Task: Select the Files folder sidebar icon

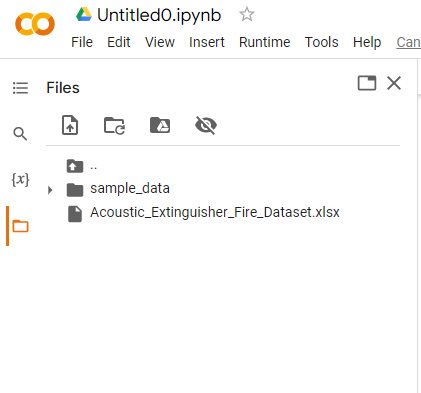Action: point(20,226)
